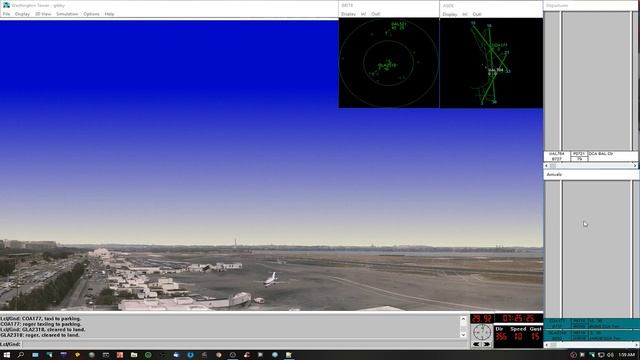Open the Help menu
Image resolution: width=640 pixels, height=360 pixels.
(109, 14)
